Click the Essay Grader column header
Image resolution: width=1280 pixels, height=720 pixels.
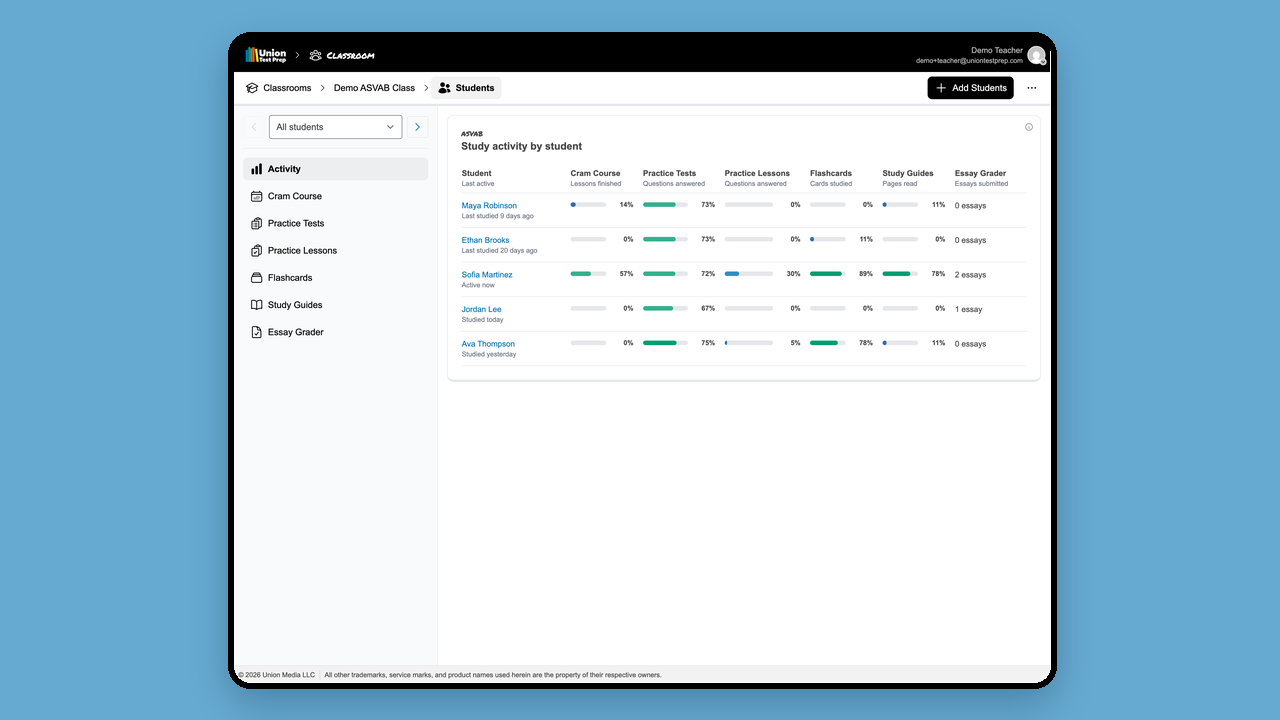[980, 173]
